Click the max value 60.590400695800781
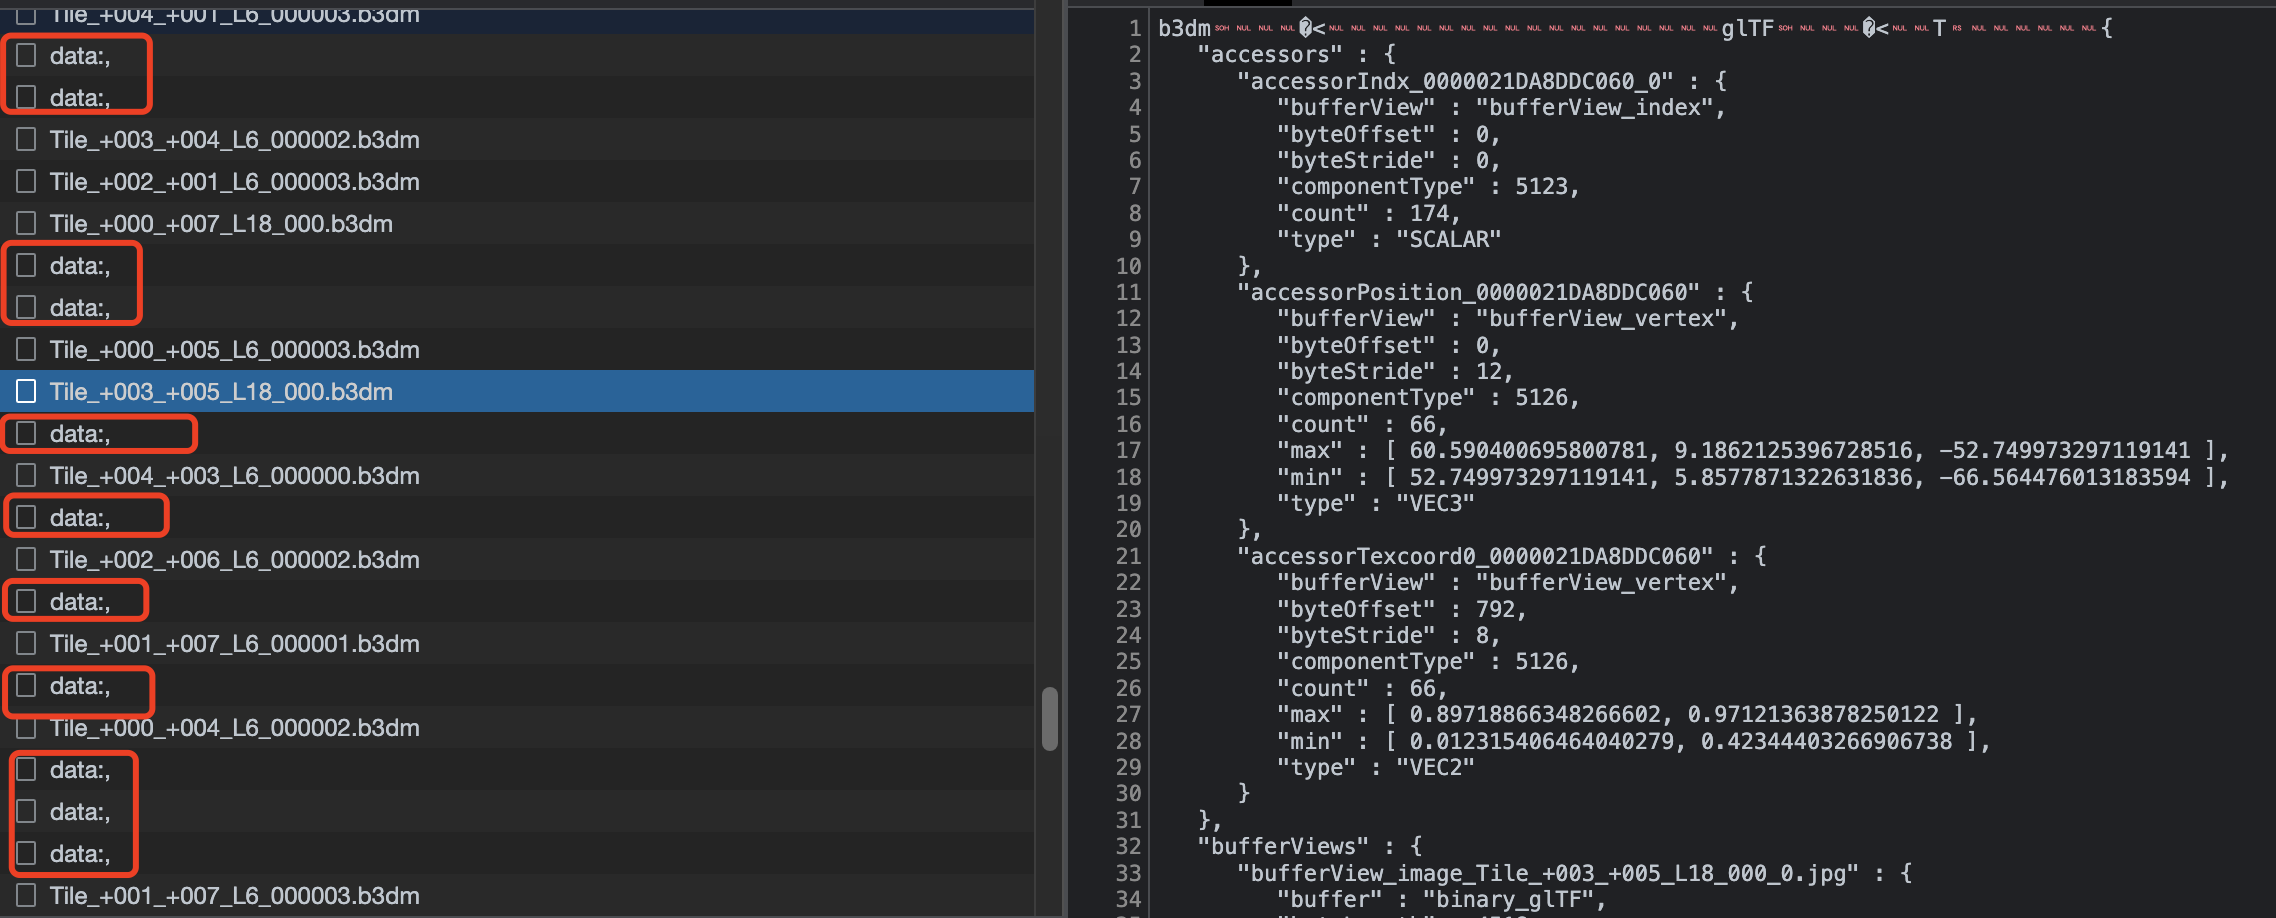The height and width of the screenshot is (918, 2276). tap(1528, 450)
